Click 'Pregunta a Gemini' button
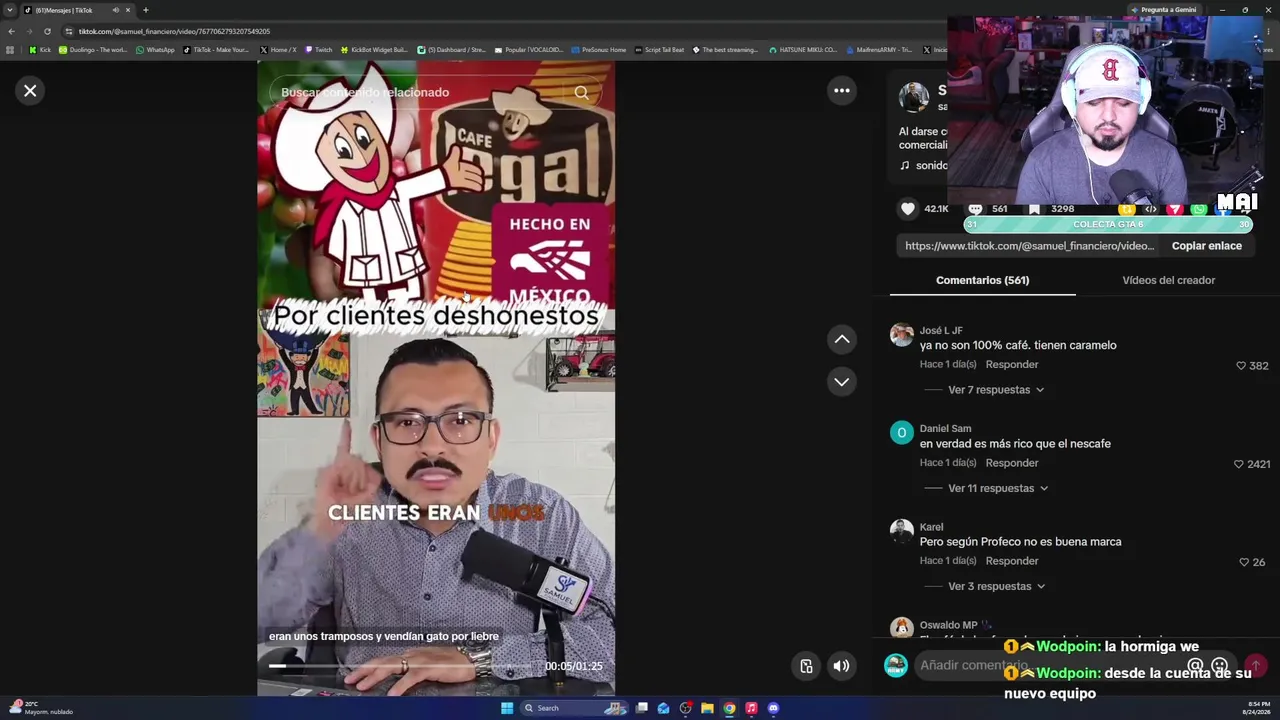 pyautogui.click(x=1163, y=10)
